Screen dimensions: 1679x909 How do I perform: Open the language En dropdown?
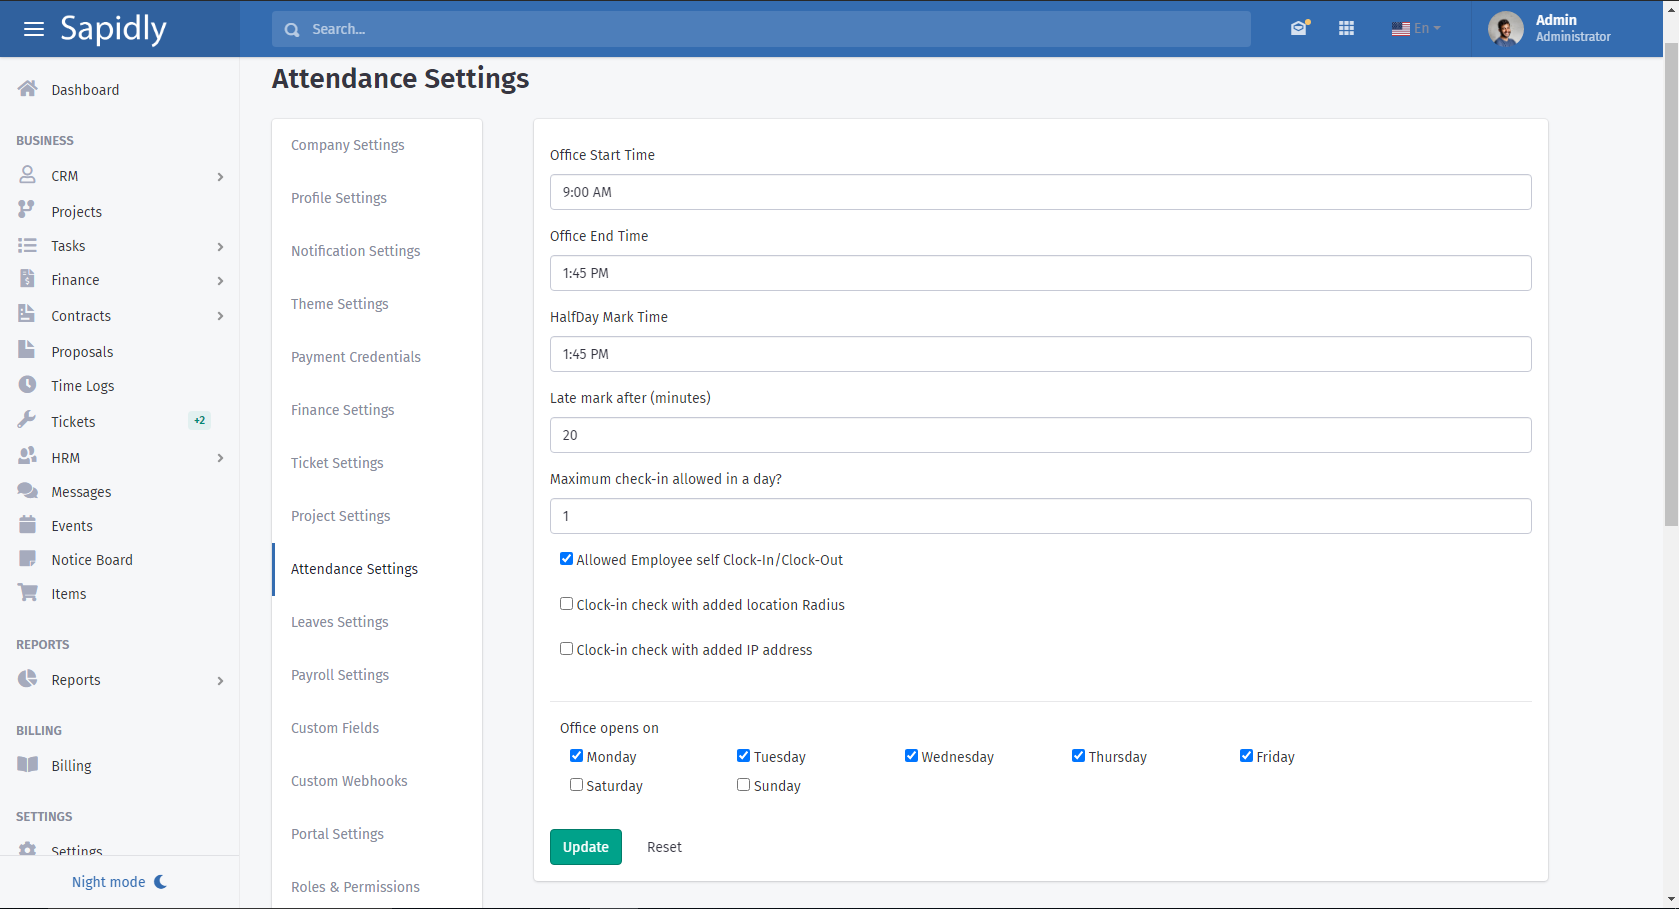click(1416, 28)
